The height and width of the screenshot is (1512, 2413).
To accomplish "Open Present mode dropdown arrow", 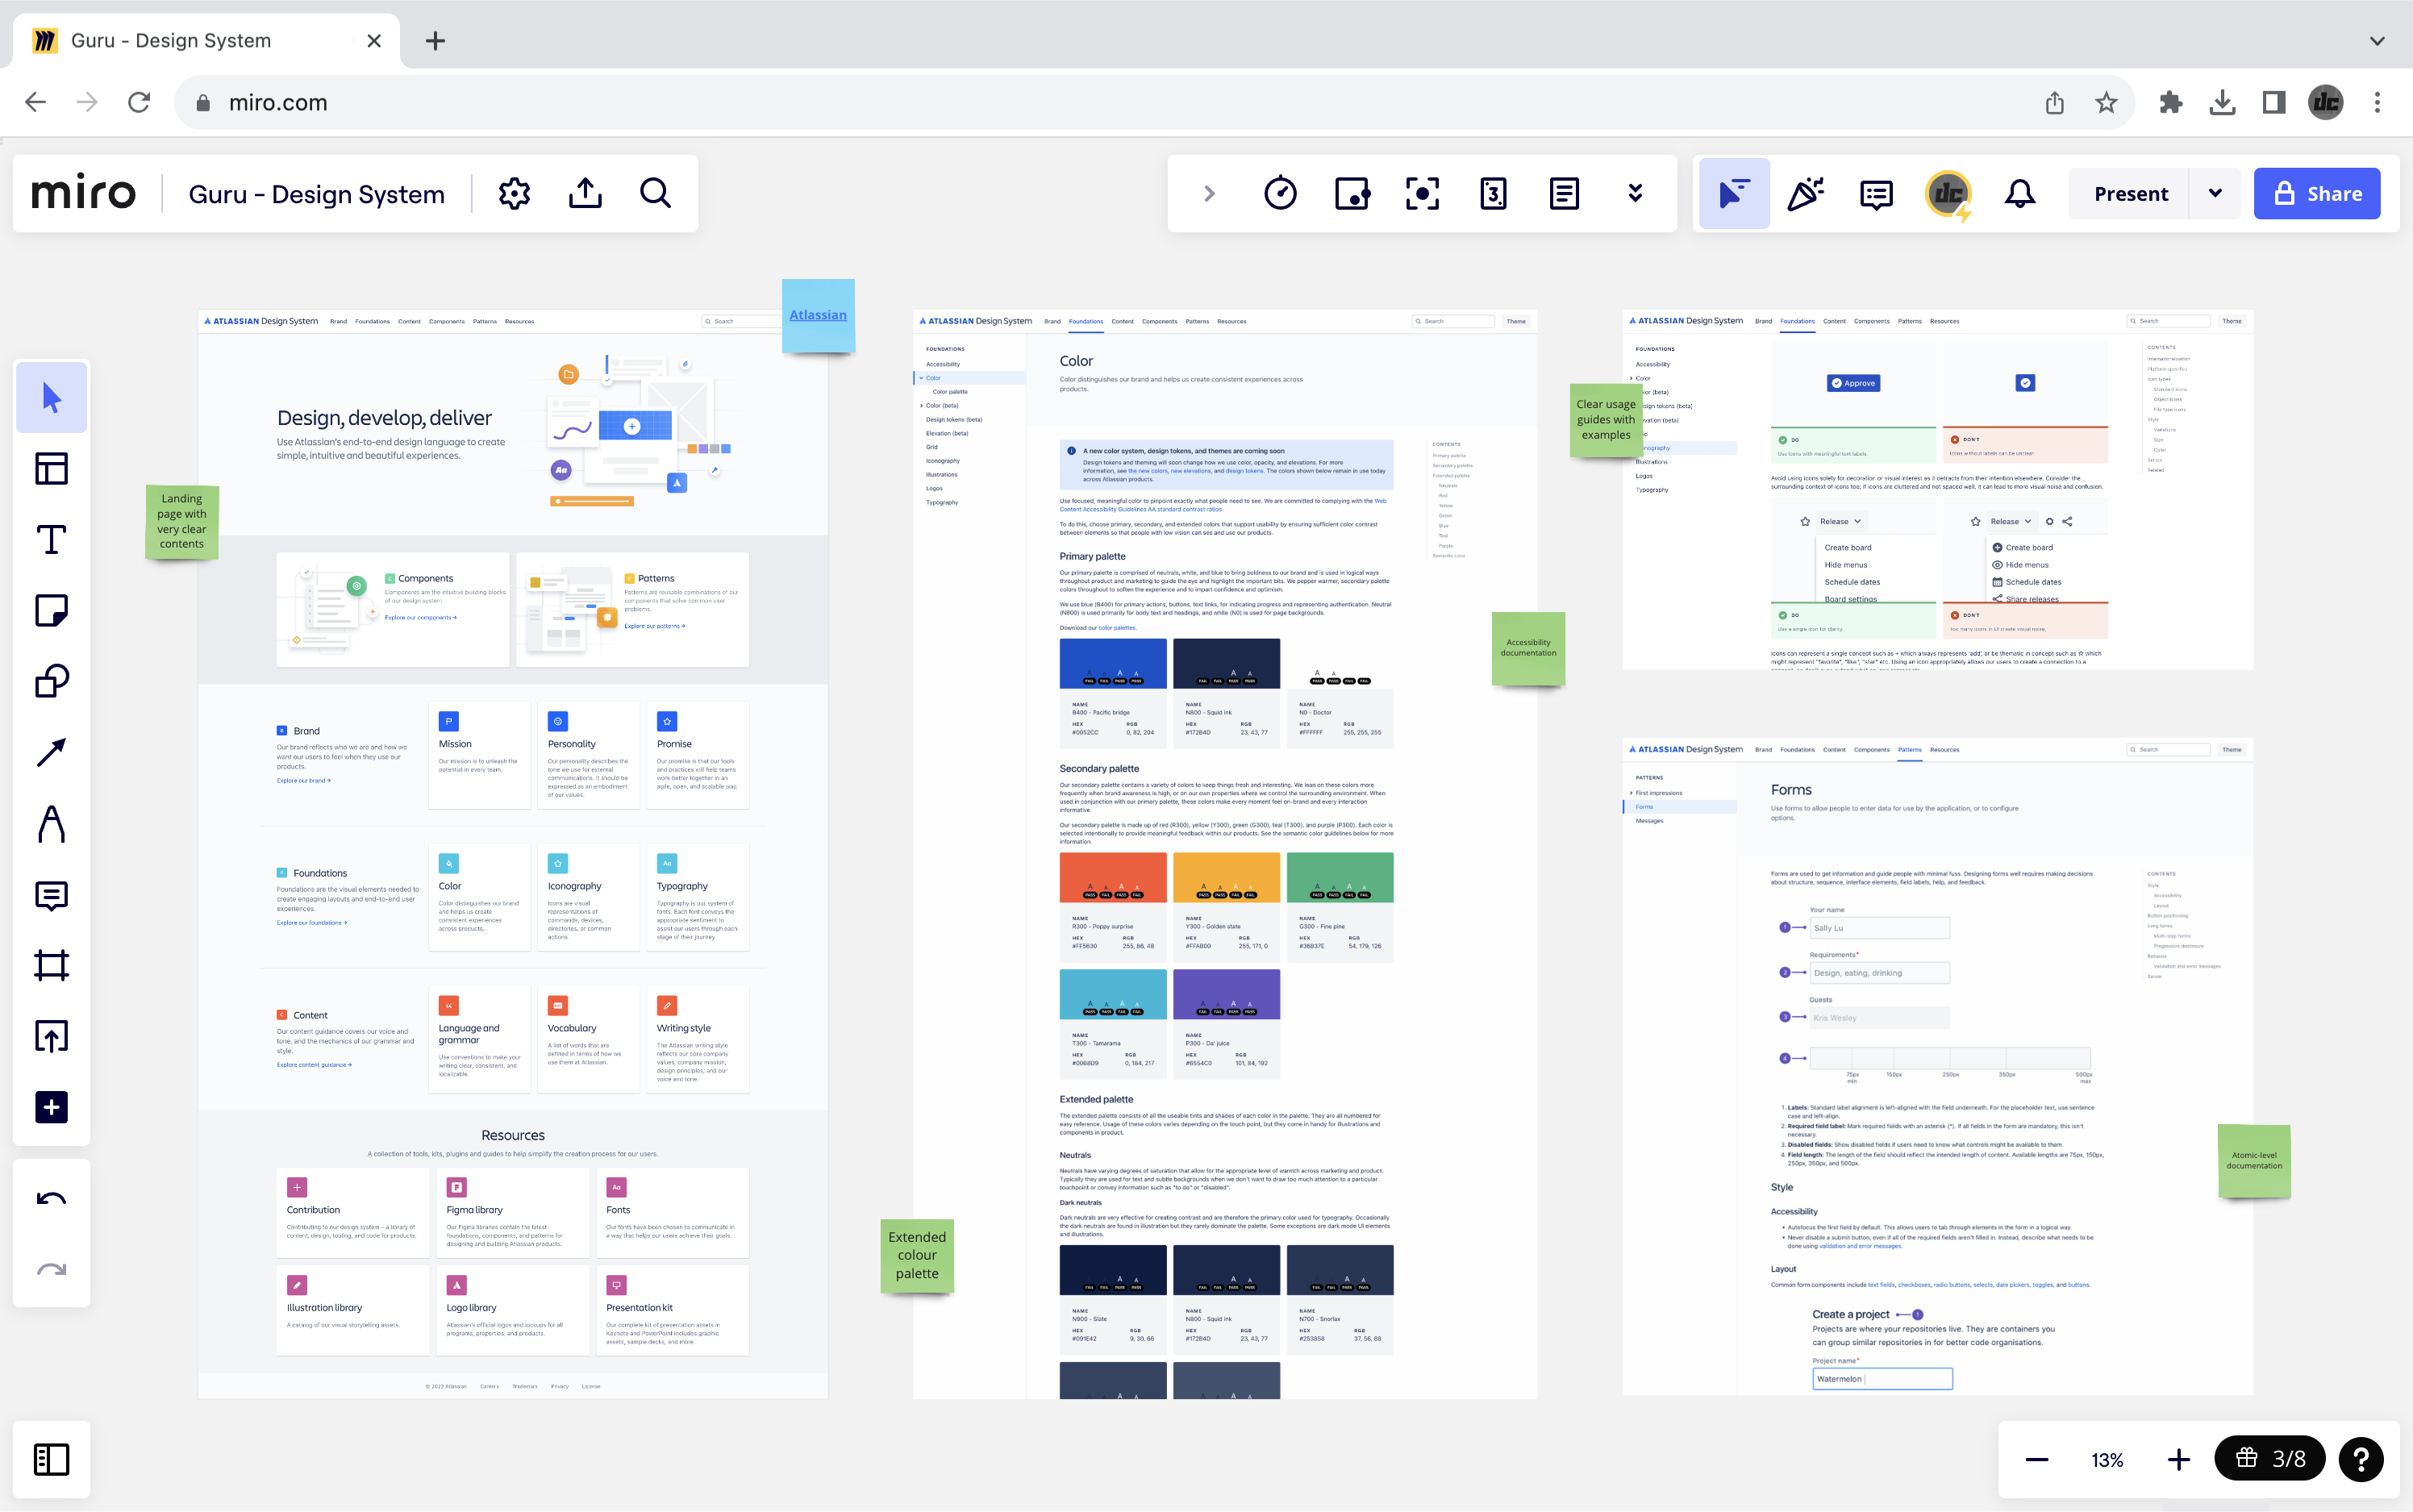I will click(x=2215, y=193).
